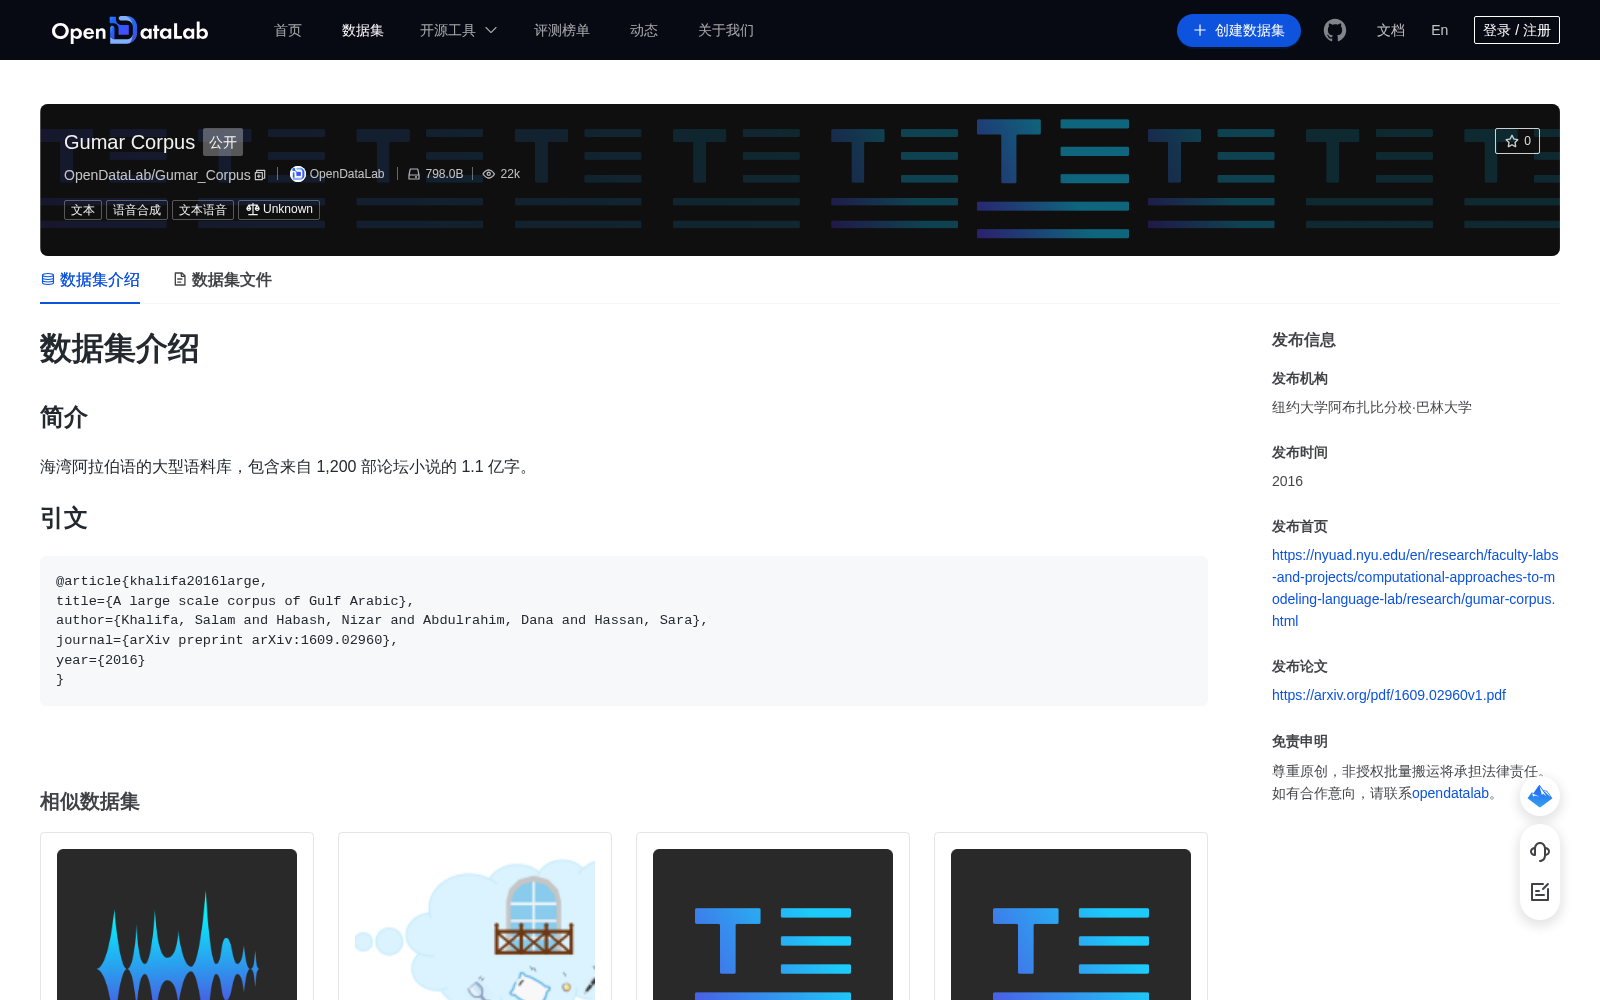Click the OpenDataLab publisher avatar

pyautogui.click(x=297, y=174)
